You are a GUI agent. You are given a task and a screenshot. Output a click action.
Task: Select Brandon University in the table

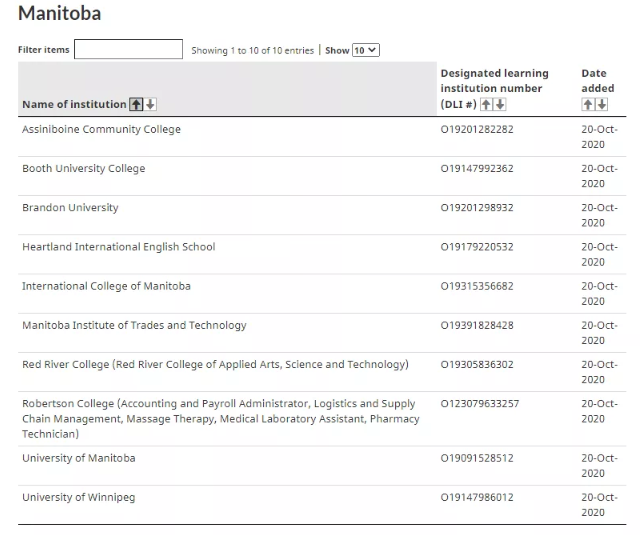tap(70, 208)
